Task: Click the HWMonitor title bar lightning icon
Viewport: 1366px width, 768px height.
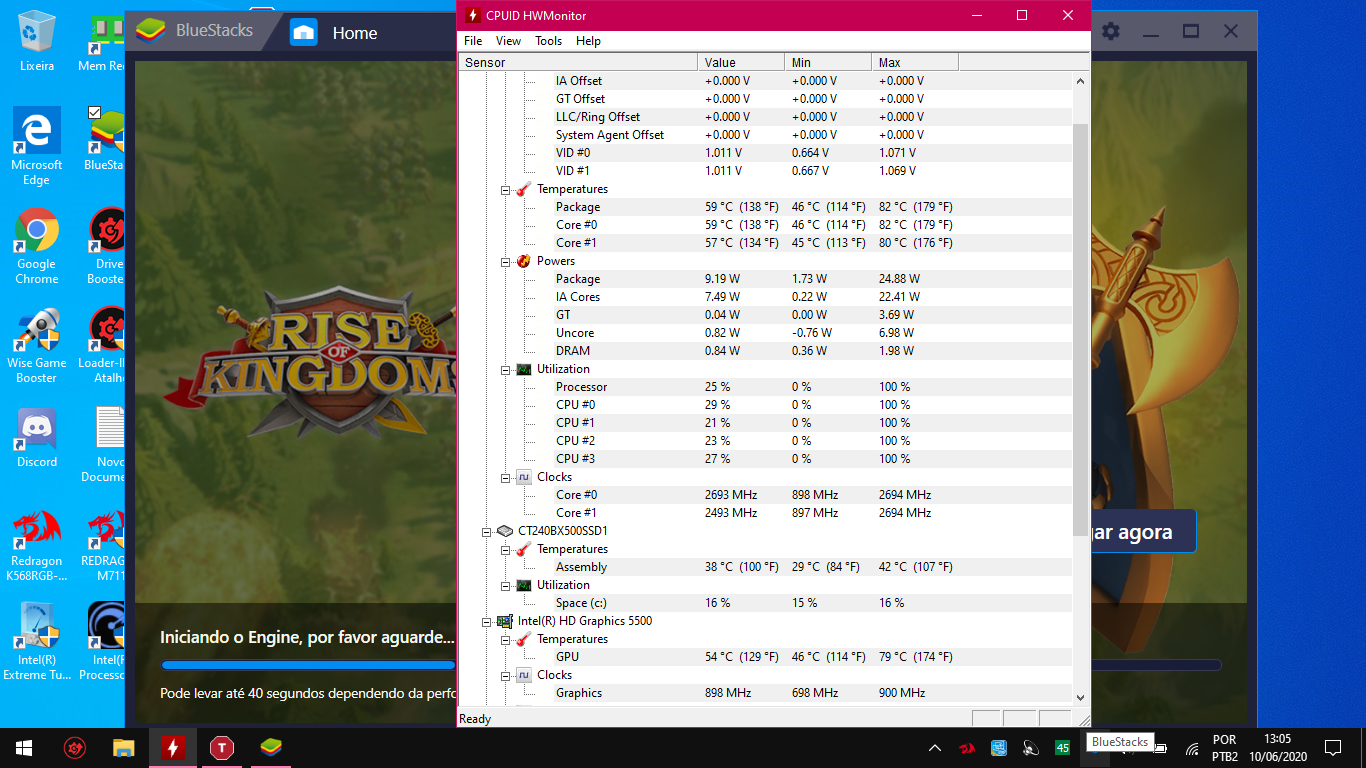Action: tap(473, 15)
